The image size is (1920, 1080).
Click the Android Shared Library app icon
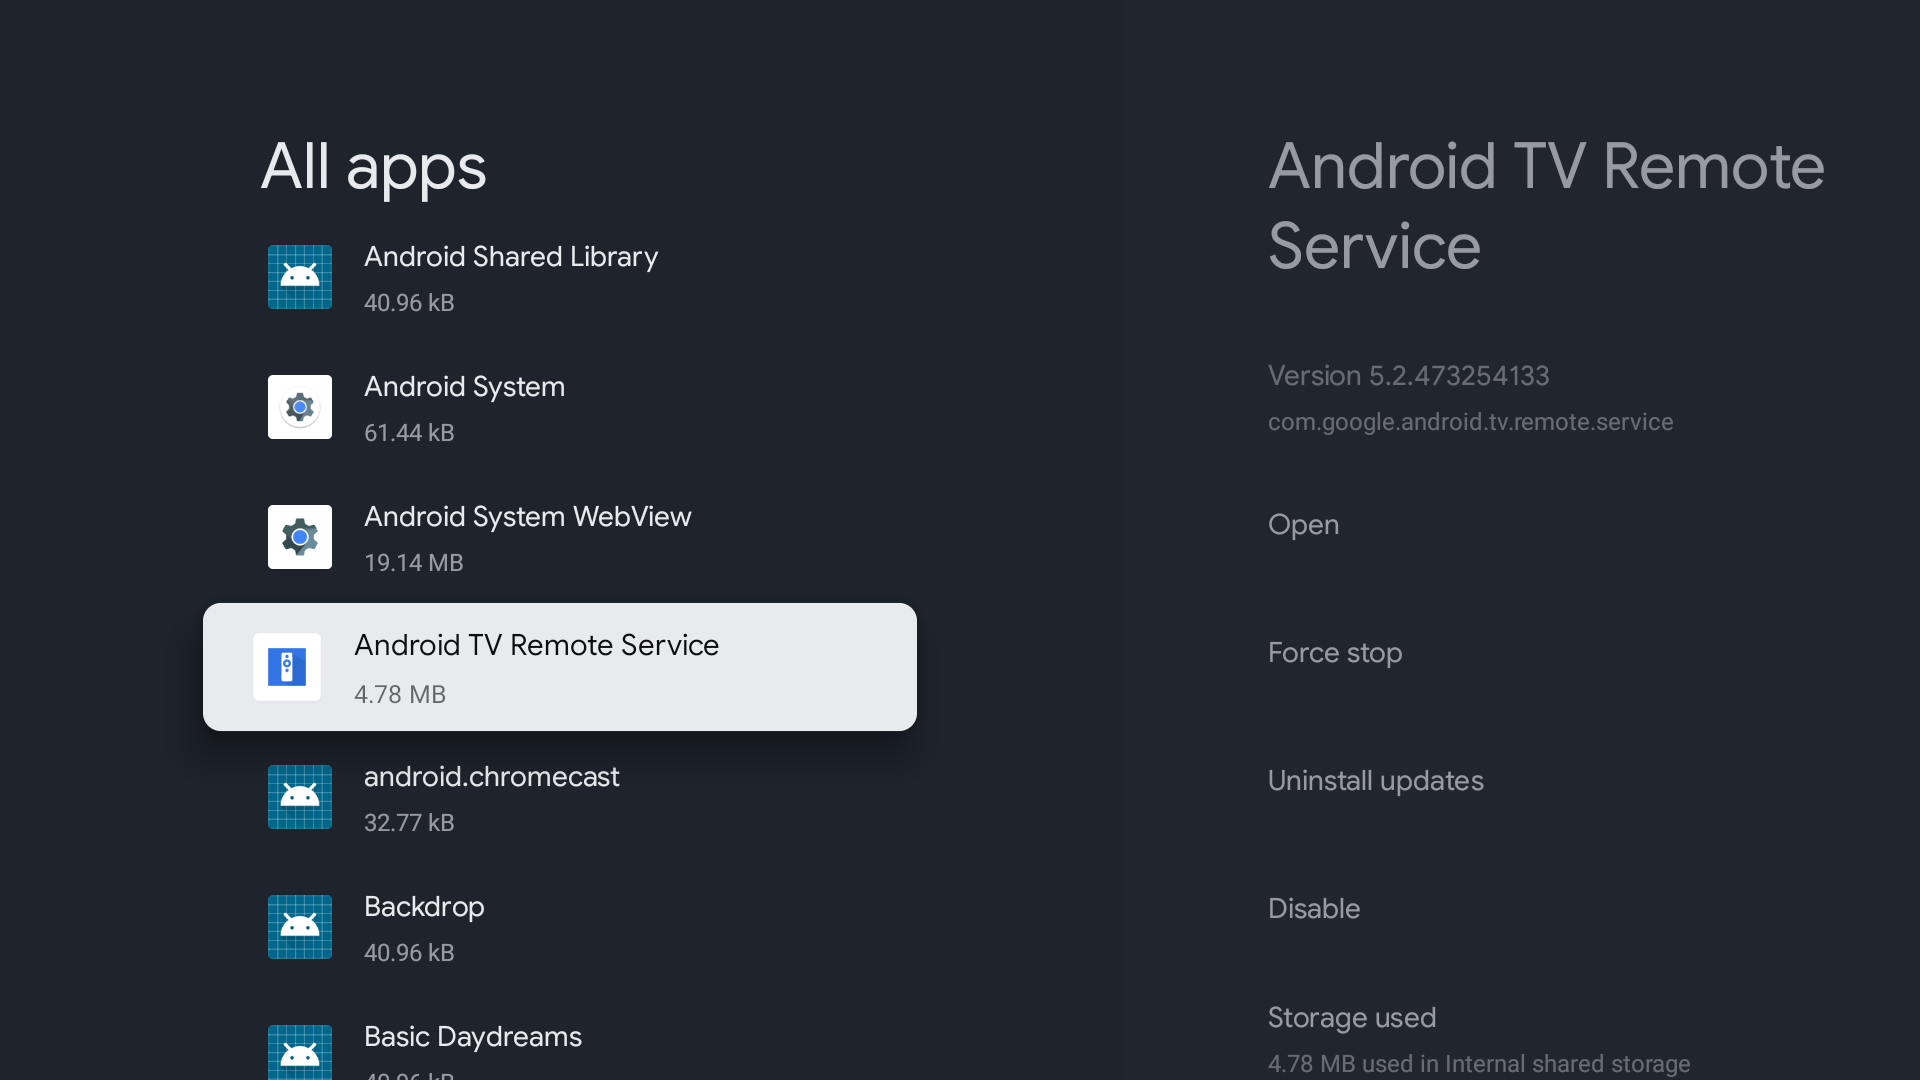point(299,277)
